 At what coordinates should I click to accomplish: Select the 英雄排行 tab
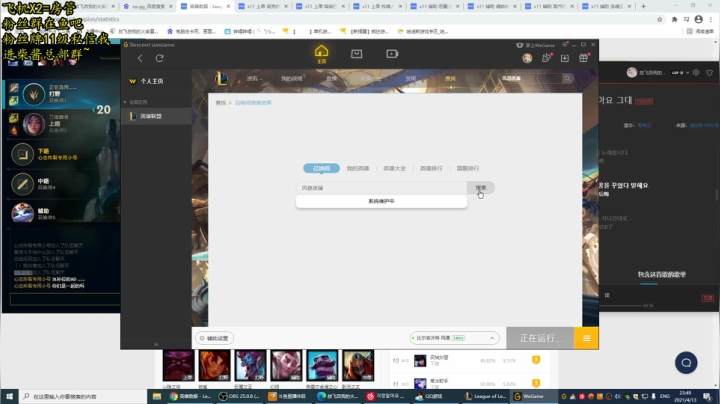pos(431,168)
